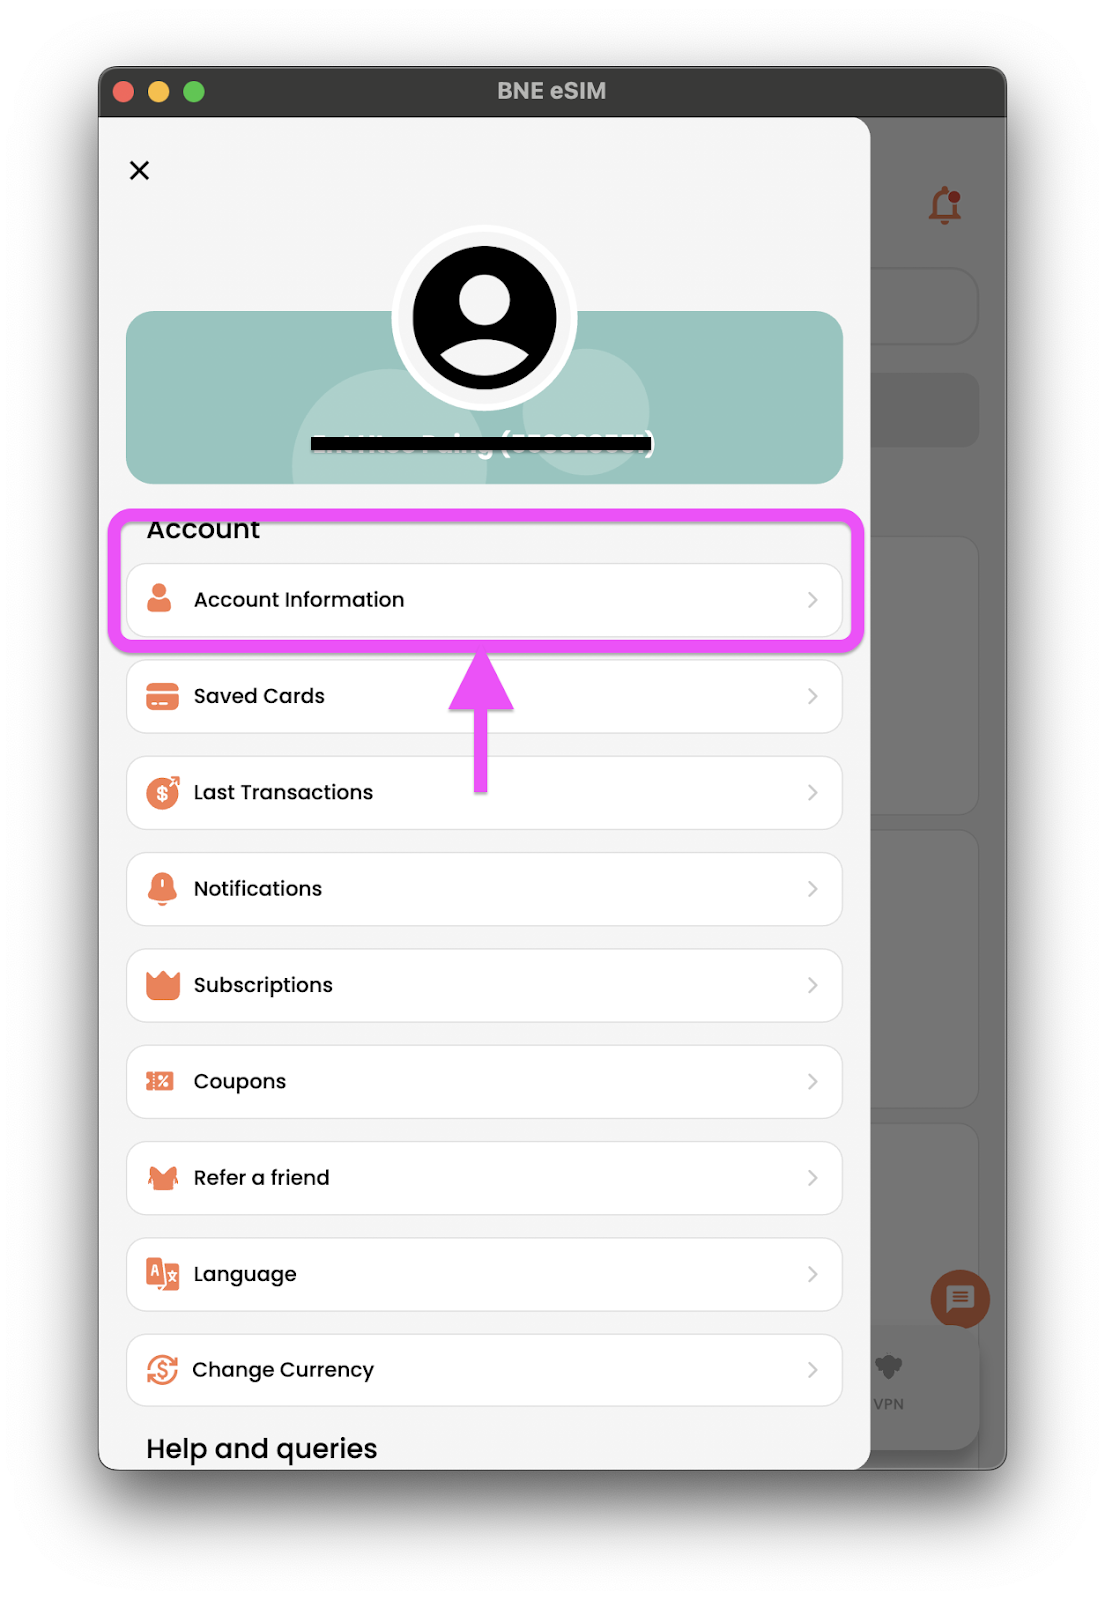Image resolution: width=1105 pixels, height=1600 pixels.
Task: Click the Notifications bell icon in the list
Action: [x=162, y=888]
